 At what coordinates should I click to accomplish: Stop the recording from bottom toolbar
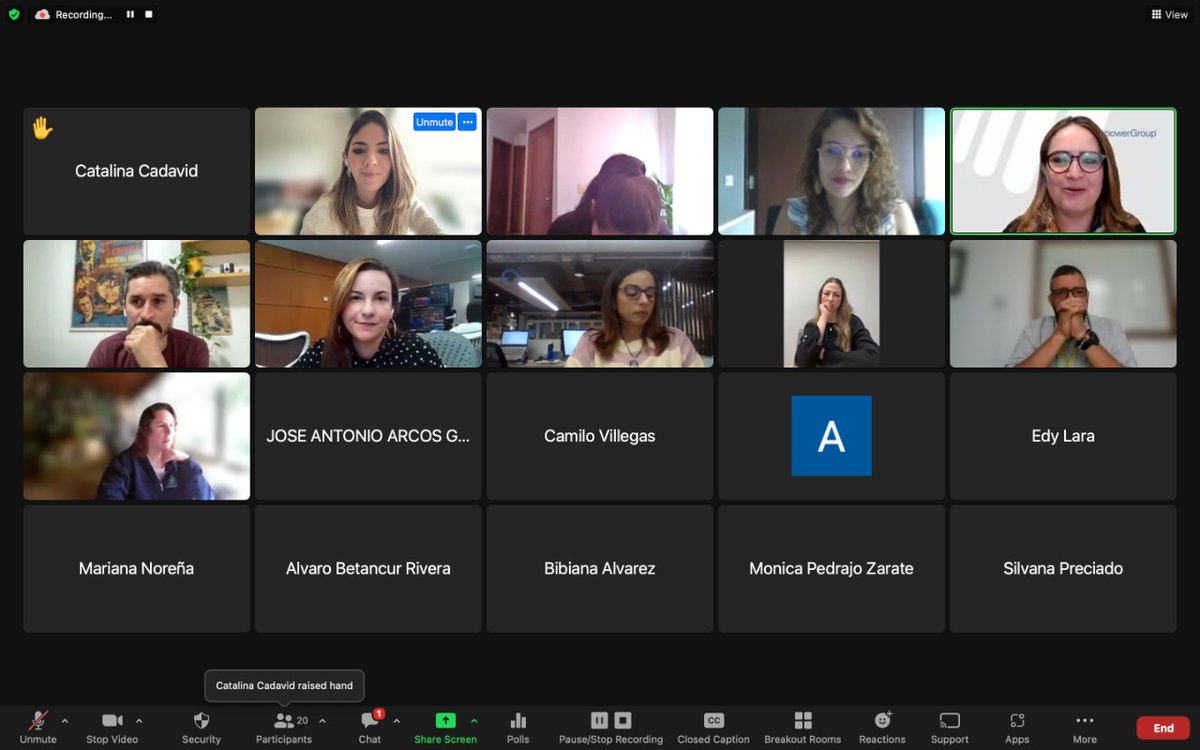623,720
